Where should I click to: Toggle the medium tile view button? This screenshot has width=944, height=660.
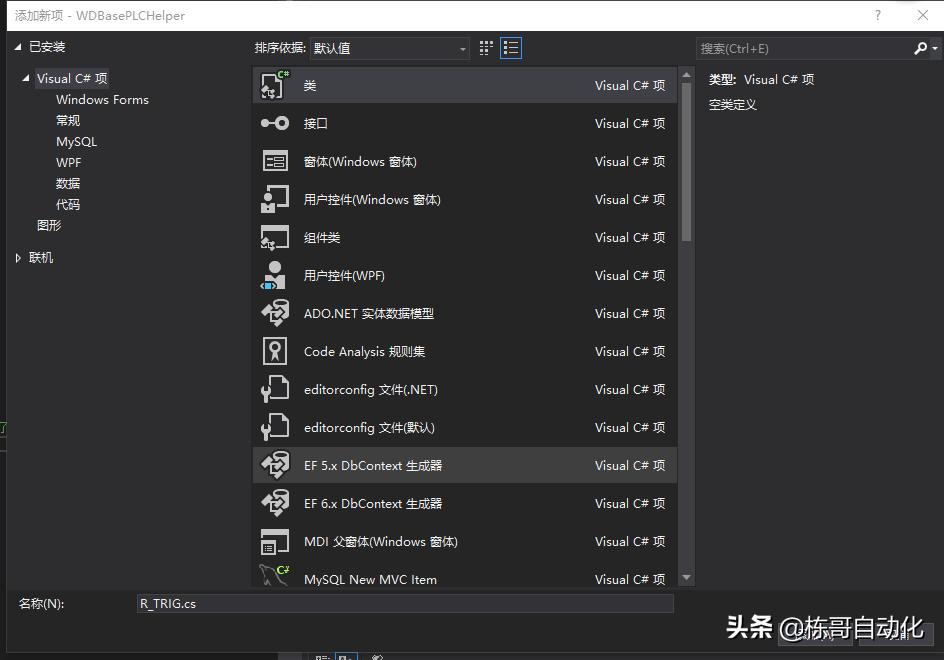486,47
